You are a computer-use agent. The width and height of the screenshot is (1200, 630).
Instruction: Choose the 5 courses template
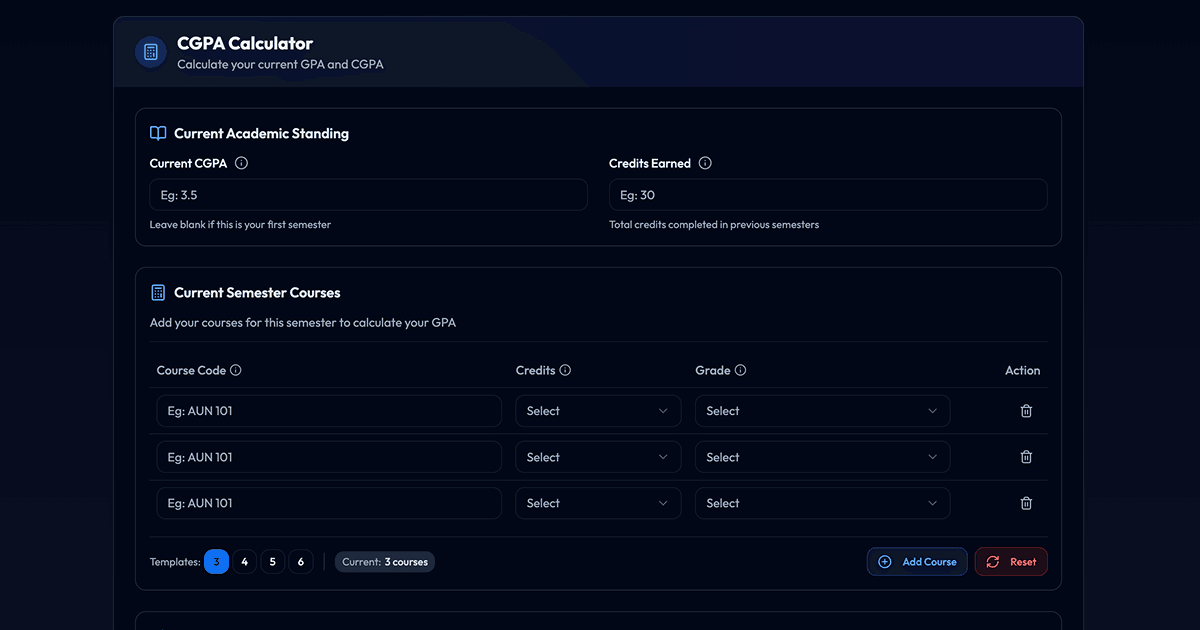273,562
